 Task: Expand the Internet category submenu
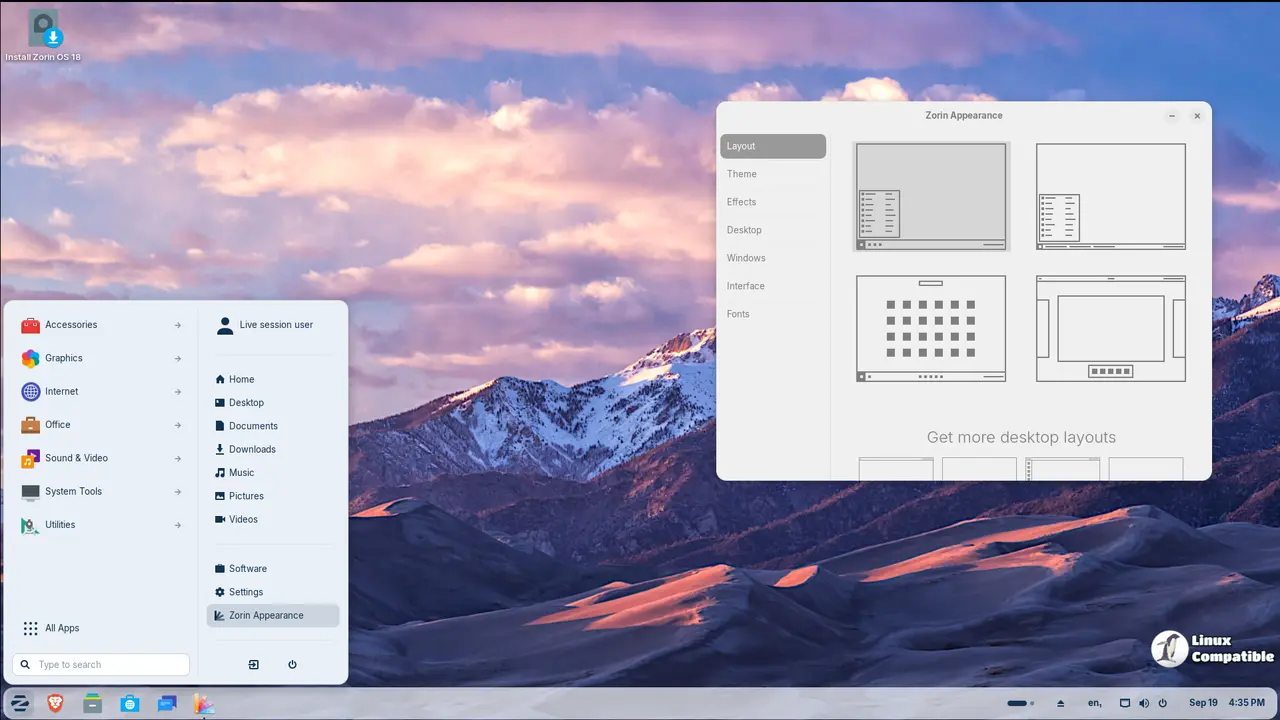pyautogui.click(x=64, y=391)
